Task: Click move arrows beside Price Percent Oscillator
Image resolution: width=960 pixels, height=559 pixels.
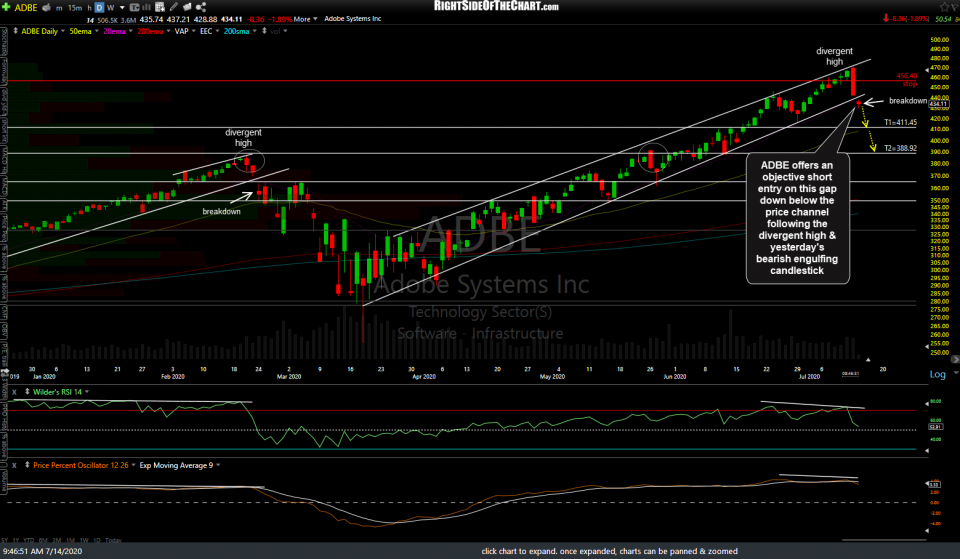Action: [x=27, y=465]
